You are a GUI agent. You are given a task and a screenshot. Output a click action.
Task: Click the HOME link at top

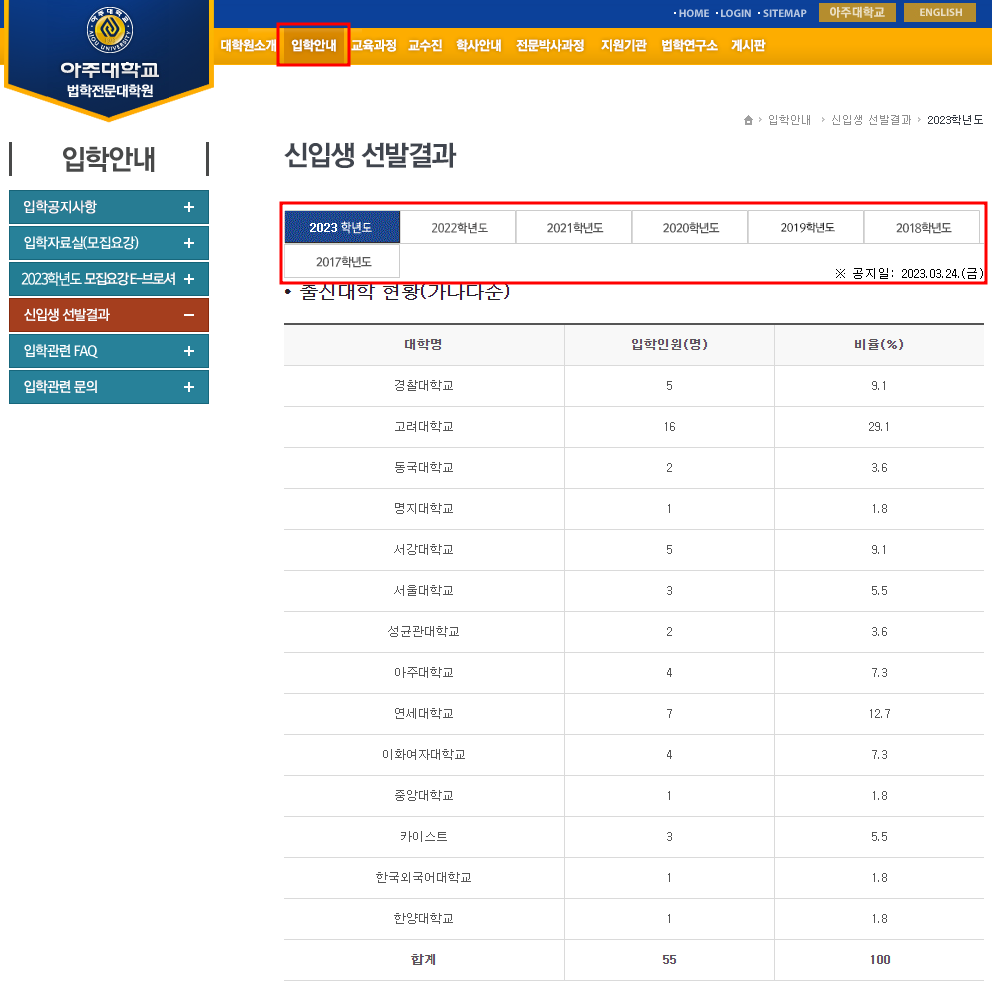693,13
